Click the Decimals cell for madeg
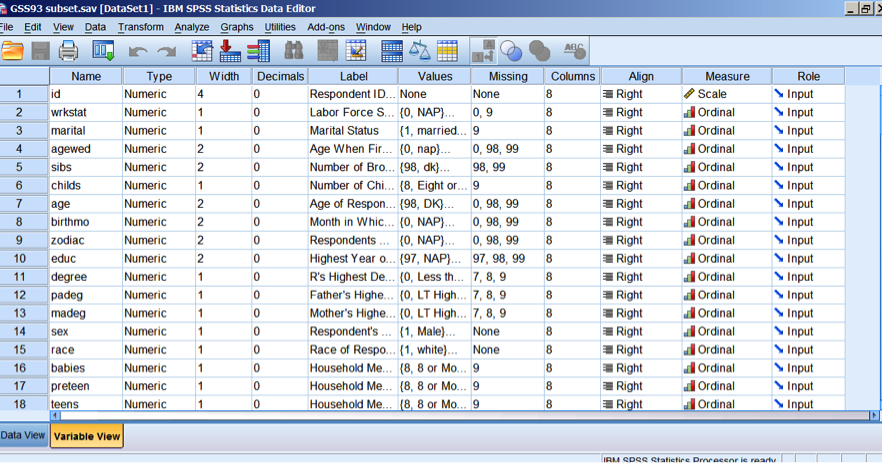882x463 pixels. pyautogui.click(x=280, y=313)
